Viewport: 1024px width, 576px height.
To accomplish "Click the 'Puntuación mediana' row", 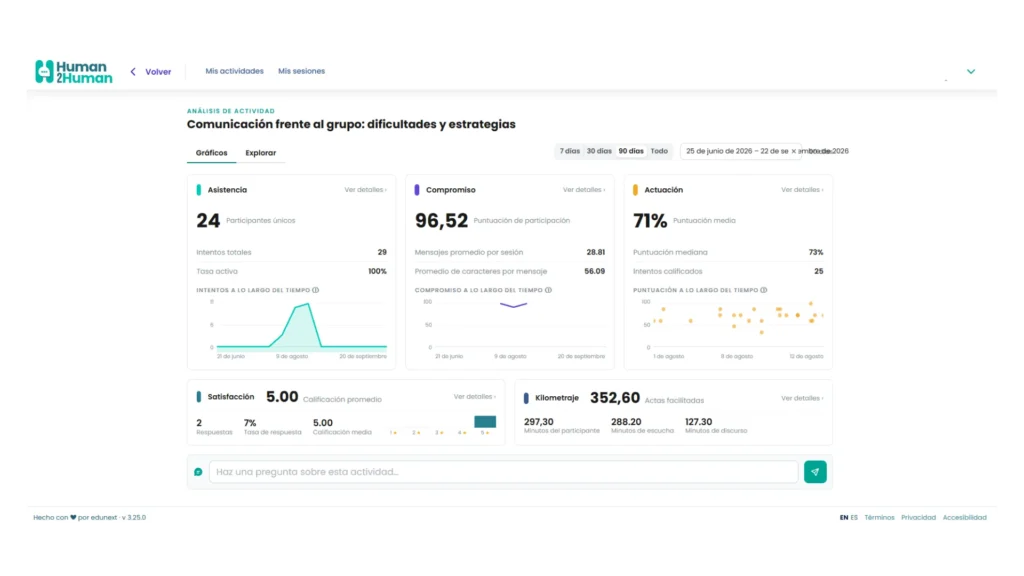I will click(x=728, y=252).
